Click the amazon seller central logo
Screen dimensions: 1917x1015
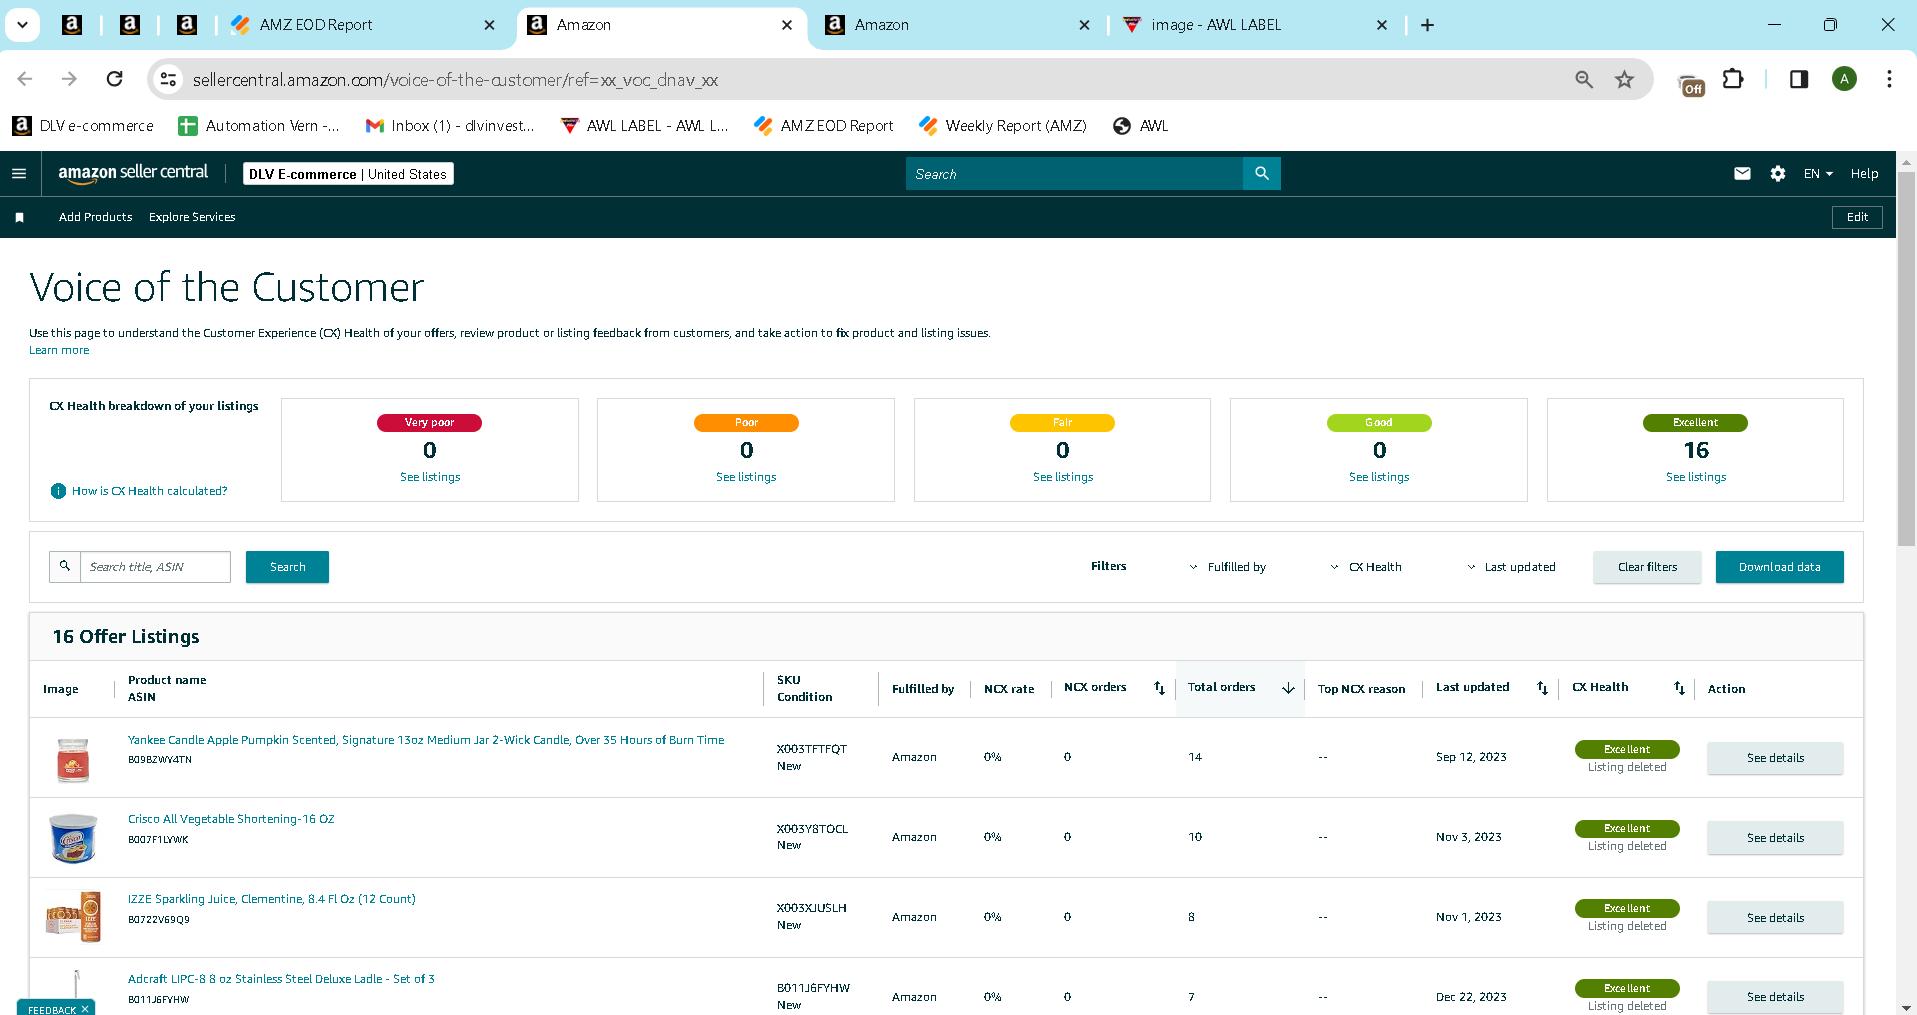pyautogui.click(x=133, y=173)
